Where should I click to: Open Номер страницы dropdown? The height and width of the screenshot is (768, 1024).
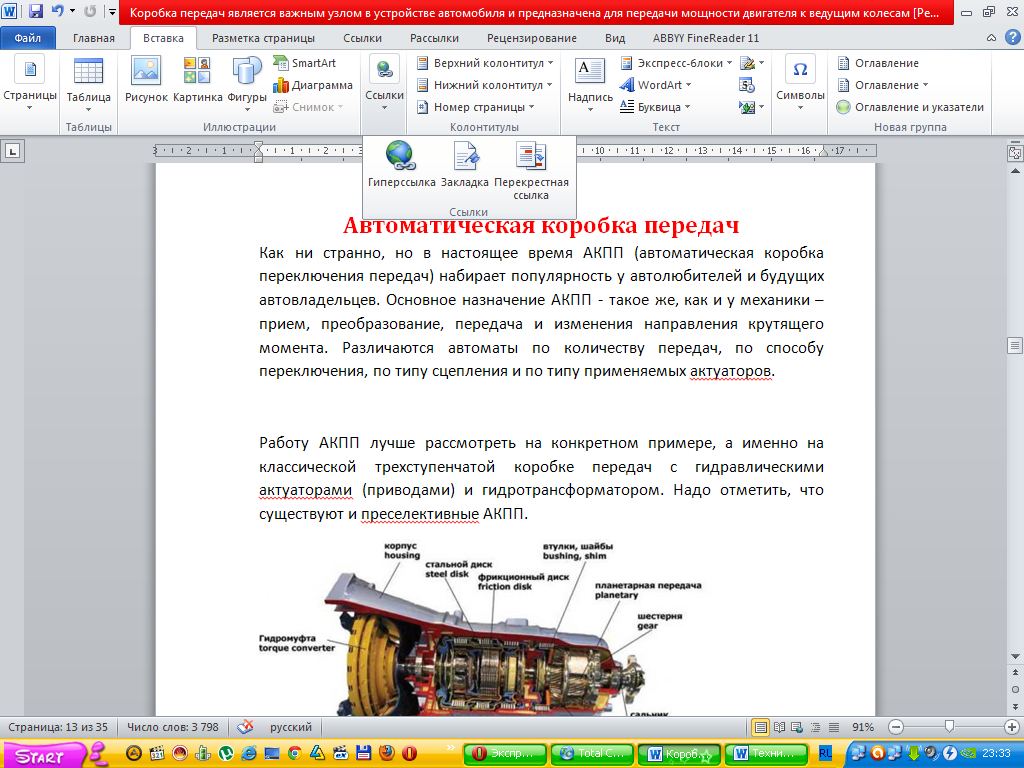pyautogui.click(x=475, y=107)
